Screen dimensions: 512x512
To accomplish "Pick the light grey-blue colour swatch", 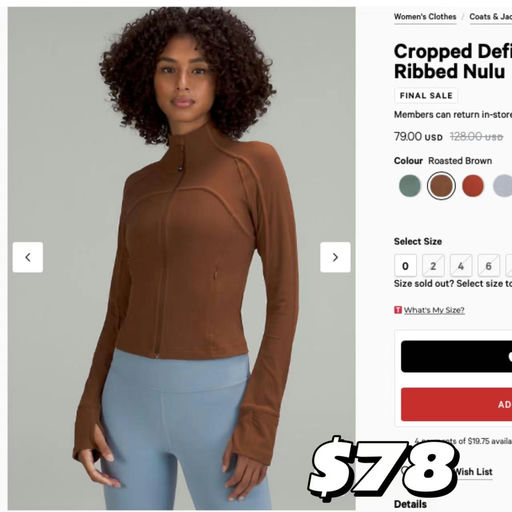I will [x=503, y=185].
